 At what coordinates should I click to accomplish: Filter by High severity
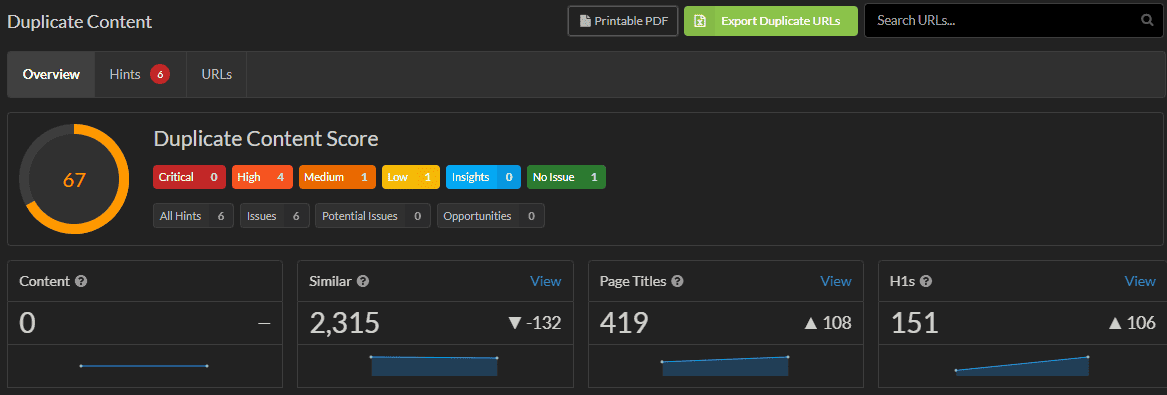click(x=263, y=177)
